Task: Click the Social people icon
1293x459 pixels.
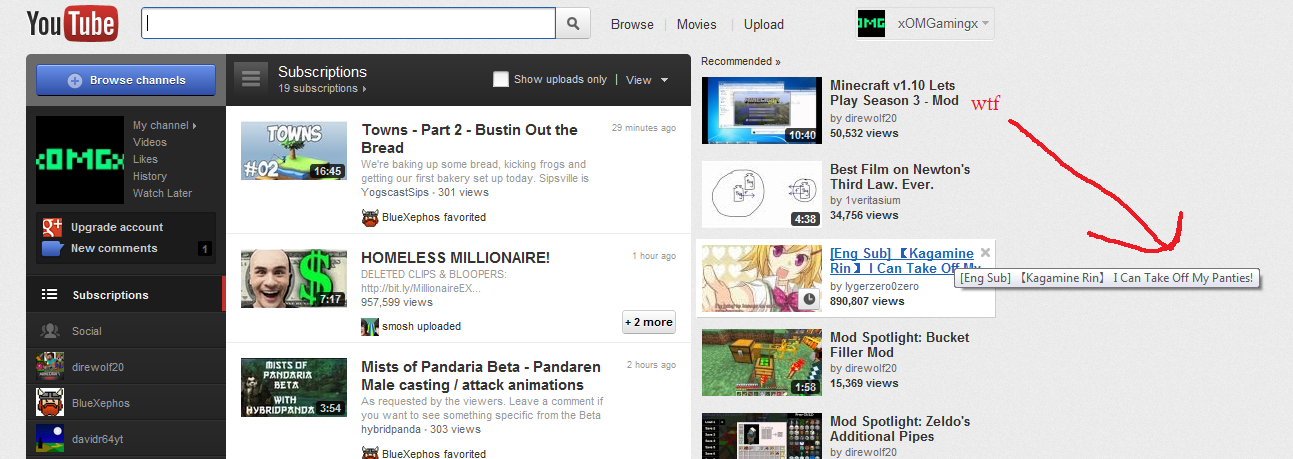Action: pyautogui.click(x=49, y=331)
